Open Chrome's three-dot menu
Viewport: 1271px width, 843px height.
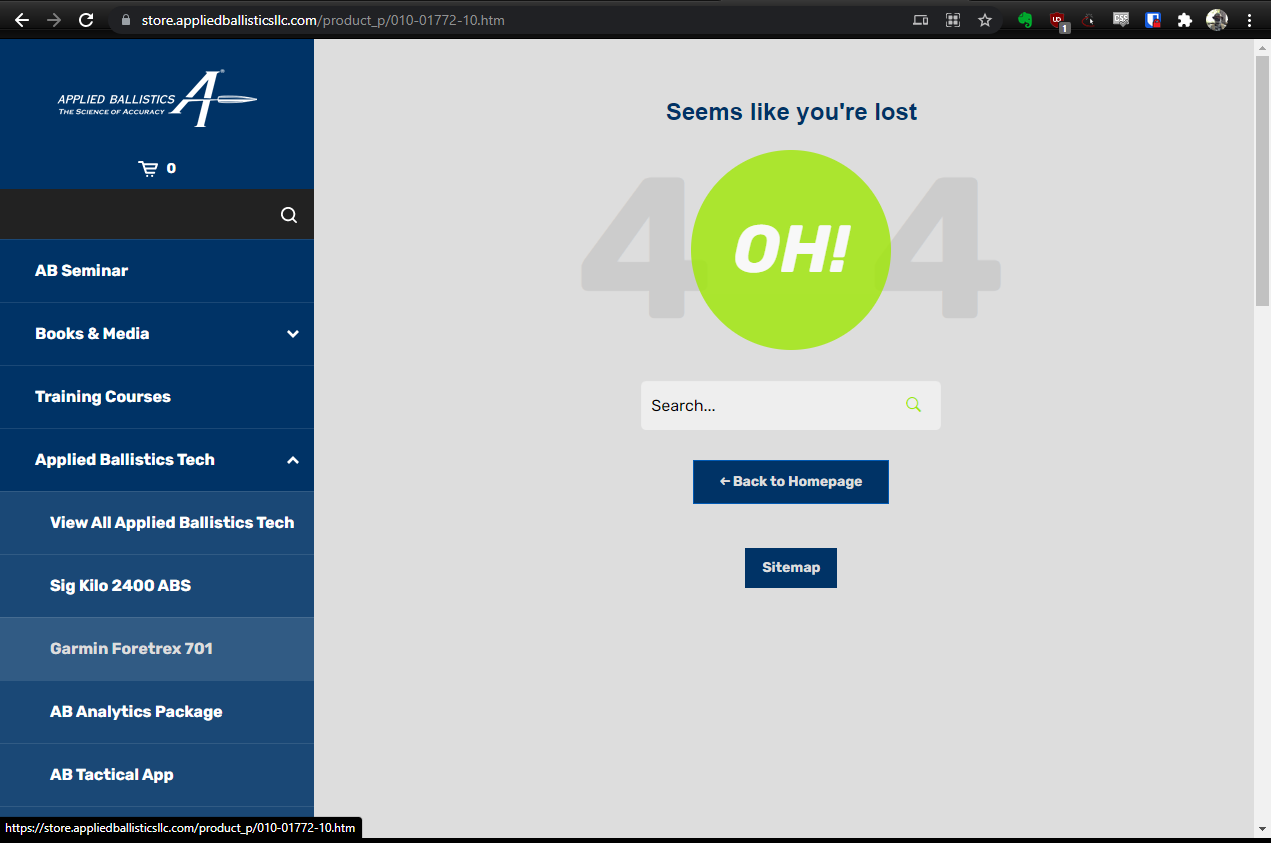(1249, 20)
